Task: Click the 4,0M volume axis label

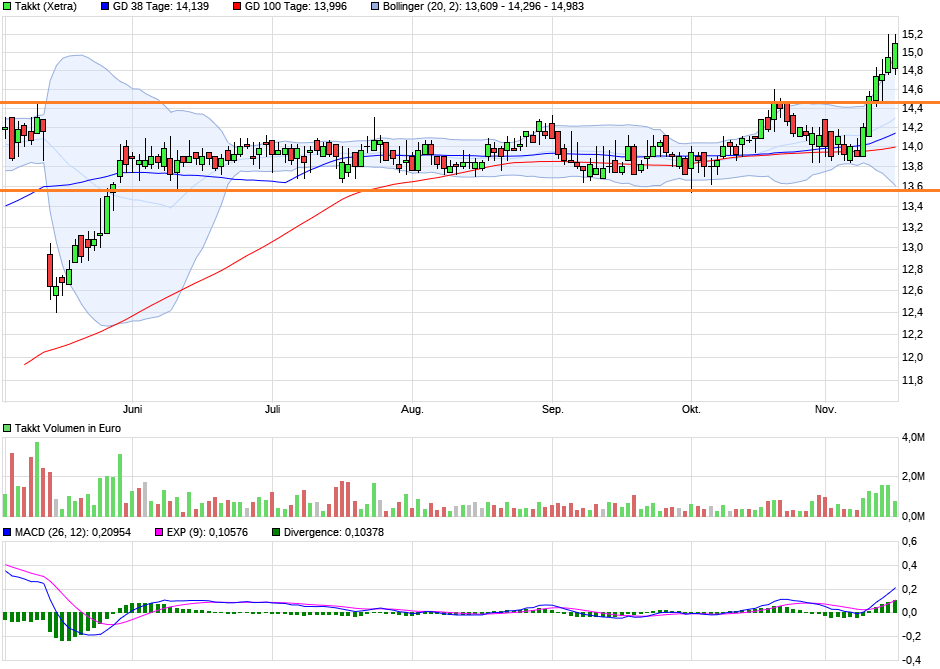Action: pyautogui.click(x=912, y=438)
